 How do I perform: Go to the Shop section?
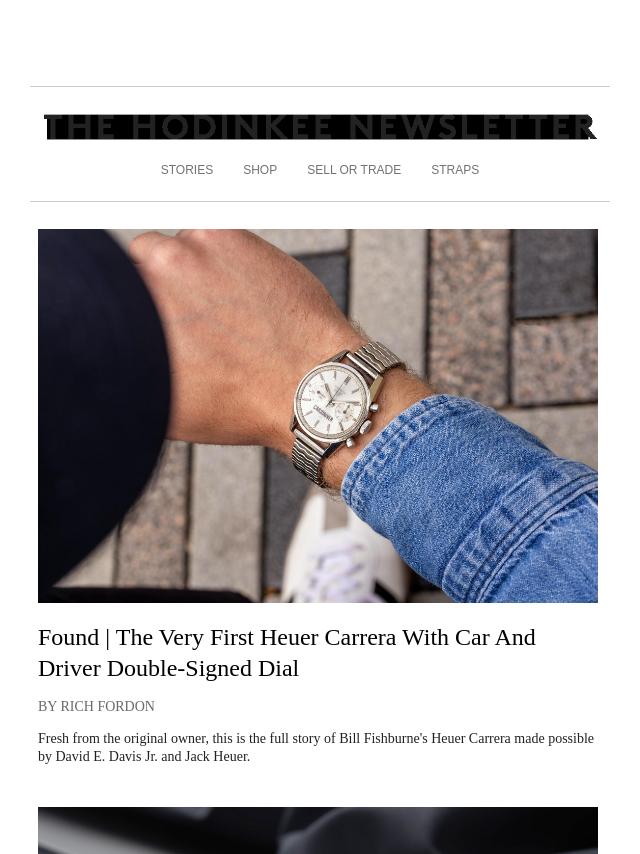click(260, 170)
